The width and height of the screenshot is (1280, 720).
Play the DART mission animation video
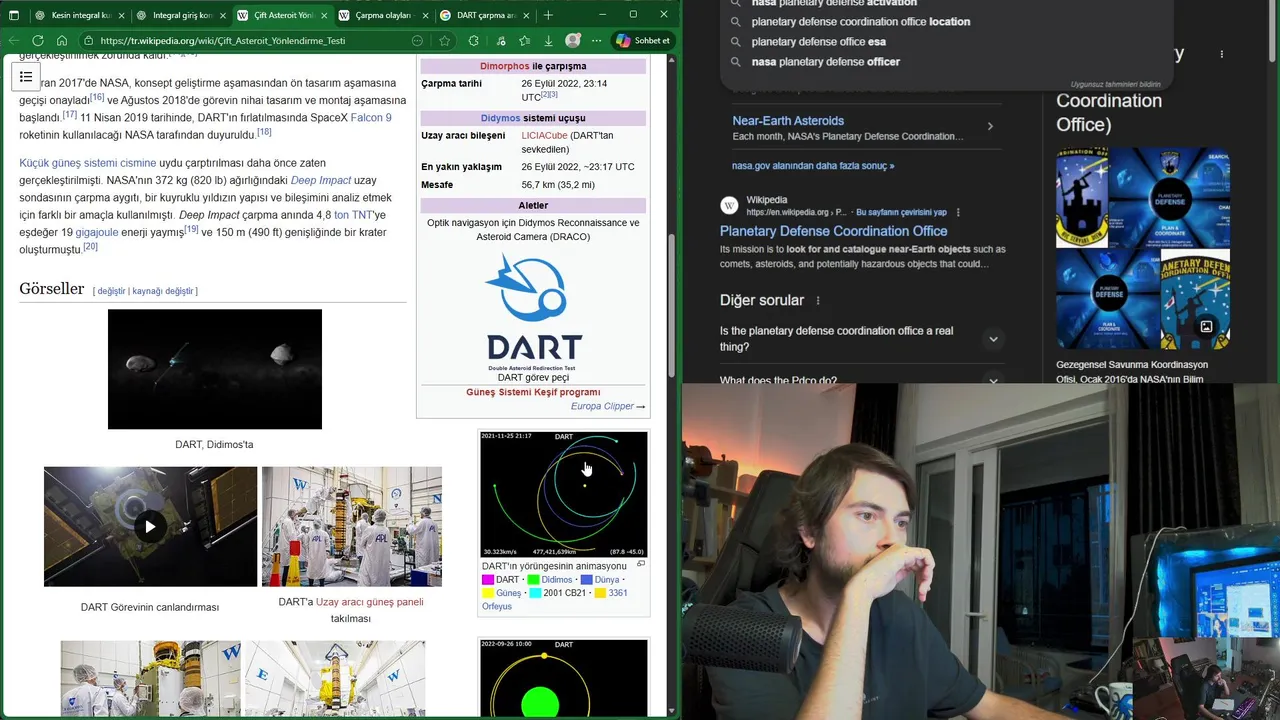150,526
